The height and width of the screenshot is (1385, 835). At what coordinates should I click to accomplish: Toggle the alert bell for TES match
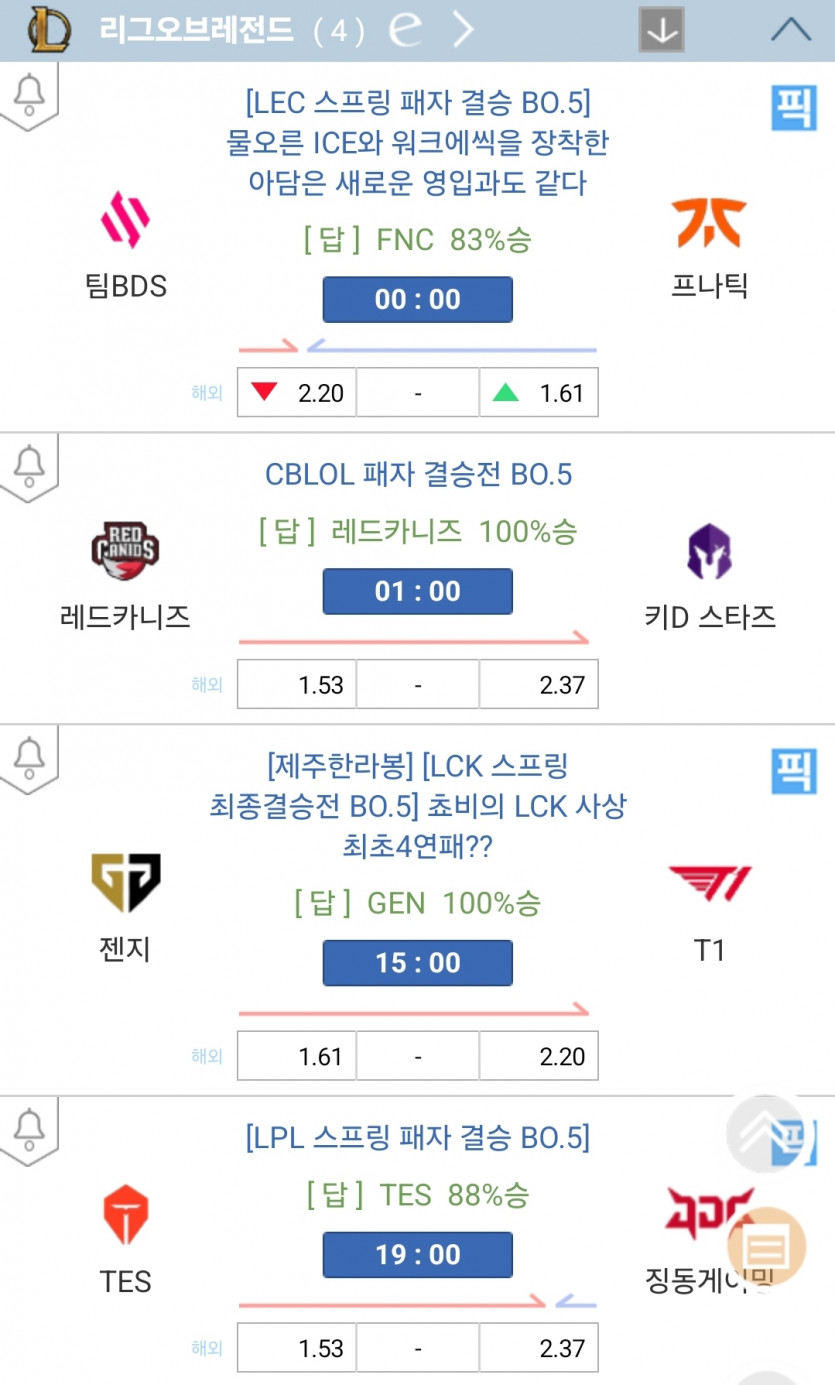point(29,1126)
